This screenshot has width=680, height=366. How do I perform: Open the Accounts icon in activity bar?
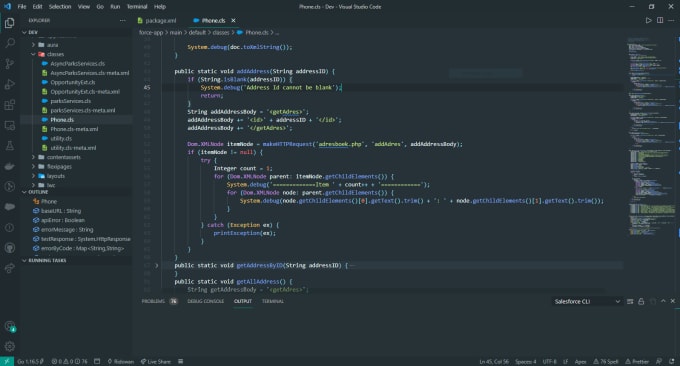click(x=10, y=326)
